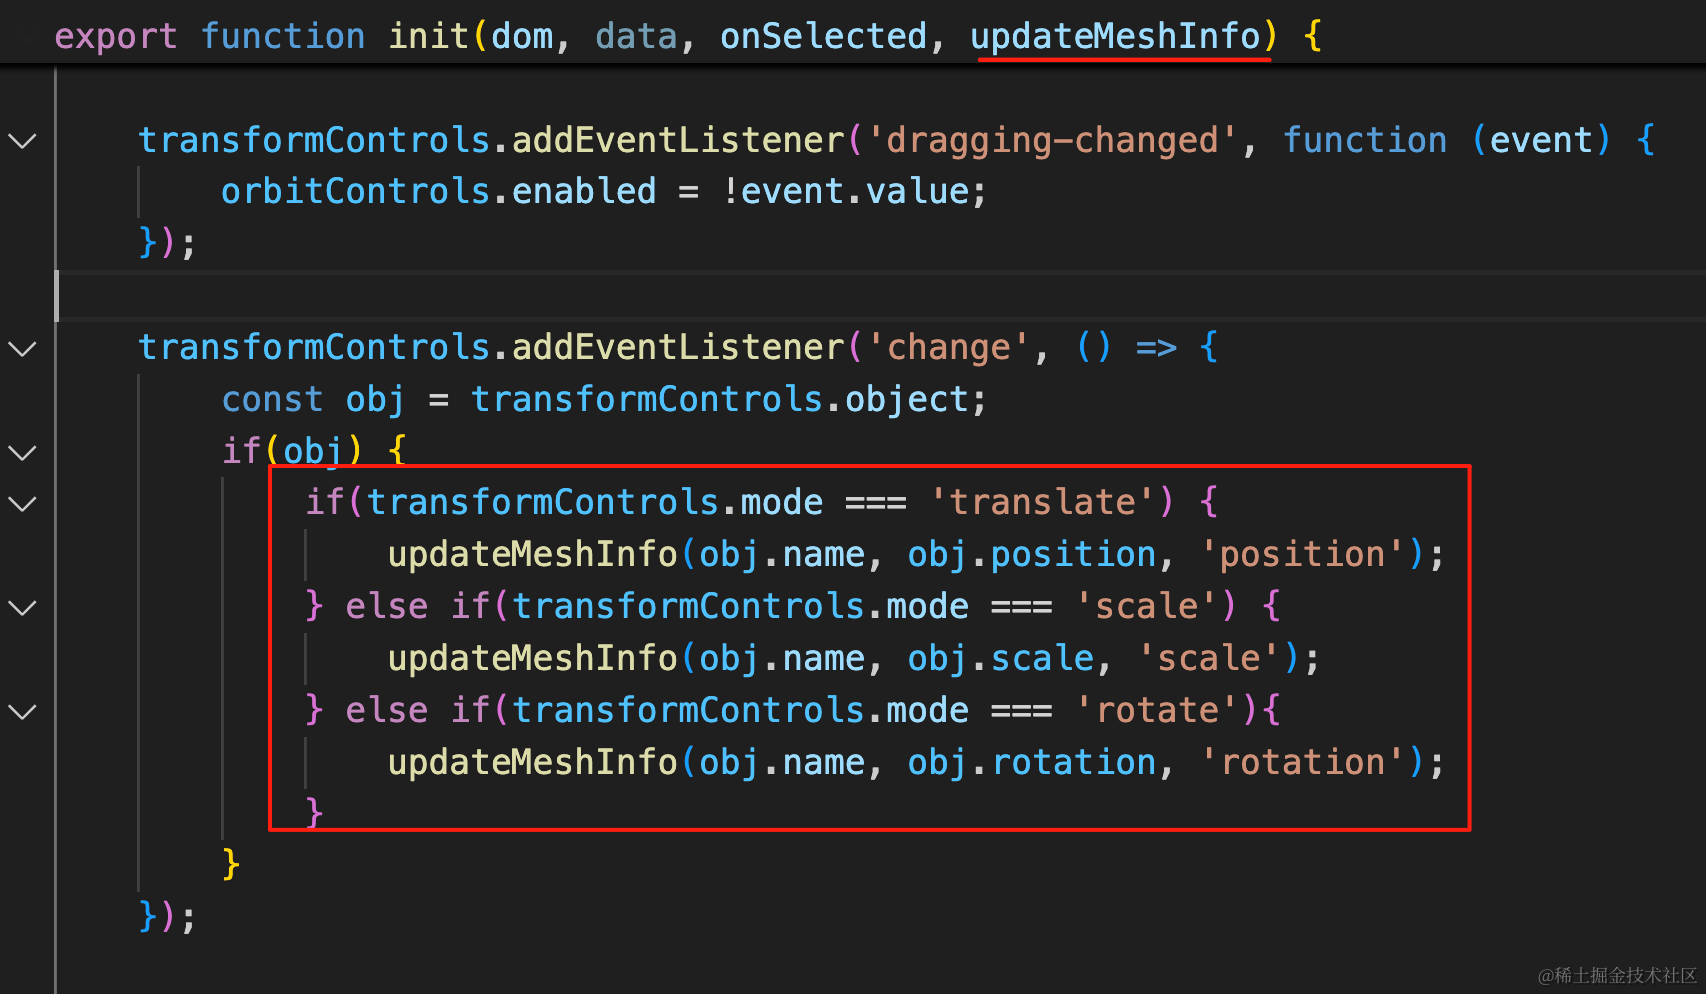The image size is (1706, 994).
Task: Click "addEventListener" on the dragging-changed line
Action: click(x=678, y=141)
